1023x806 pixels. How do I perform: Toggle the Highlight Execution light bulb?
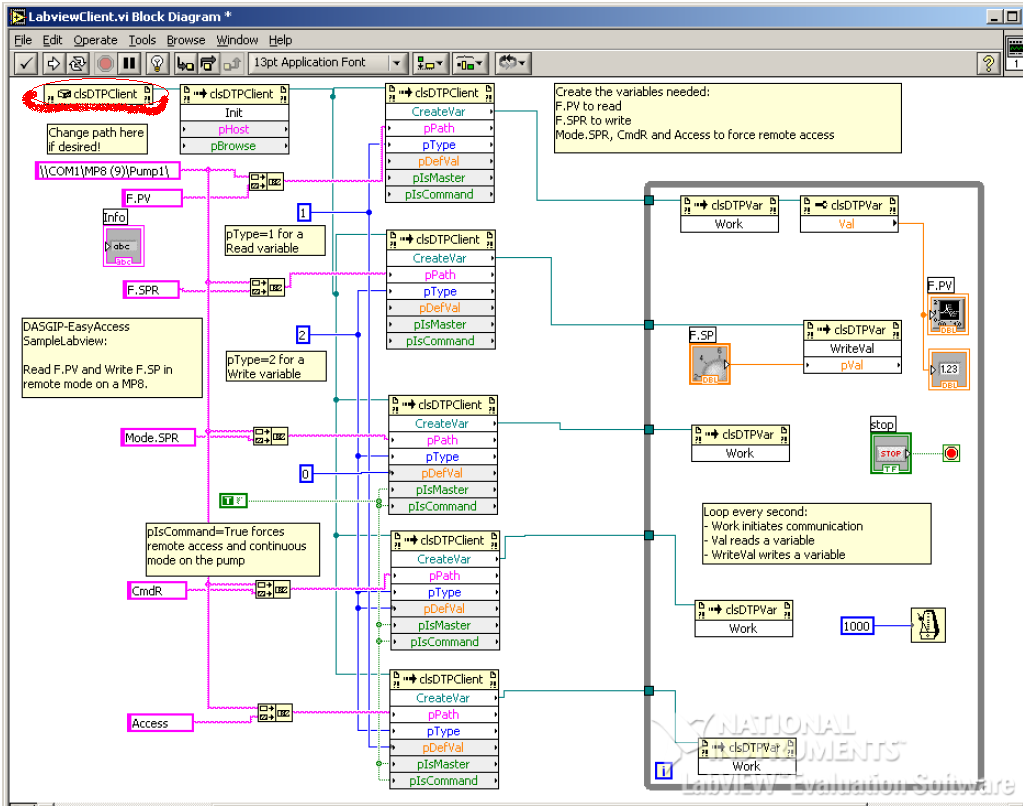click(x=157, y=63)
